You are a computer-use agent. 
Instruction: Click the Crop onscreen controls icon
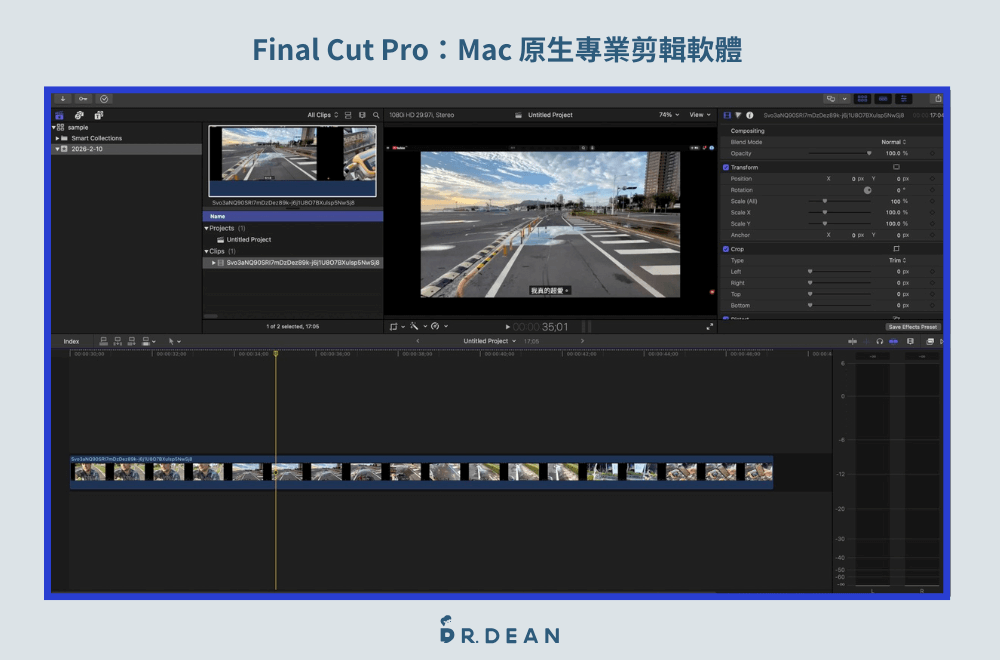click(x=896, y=249)
